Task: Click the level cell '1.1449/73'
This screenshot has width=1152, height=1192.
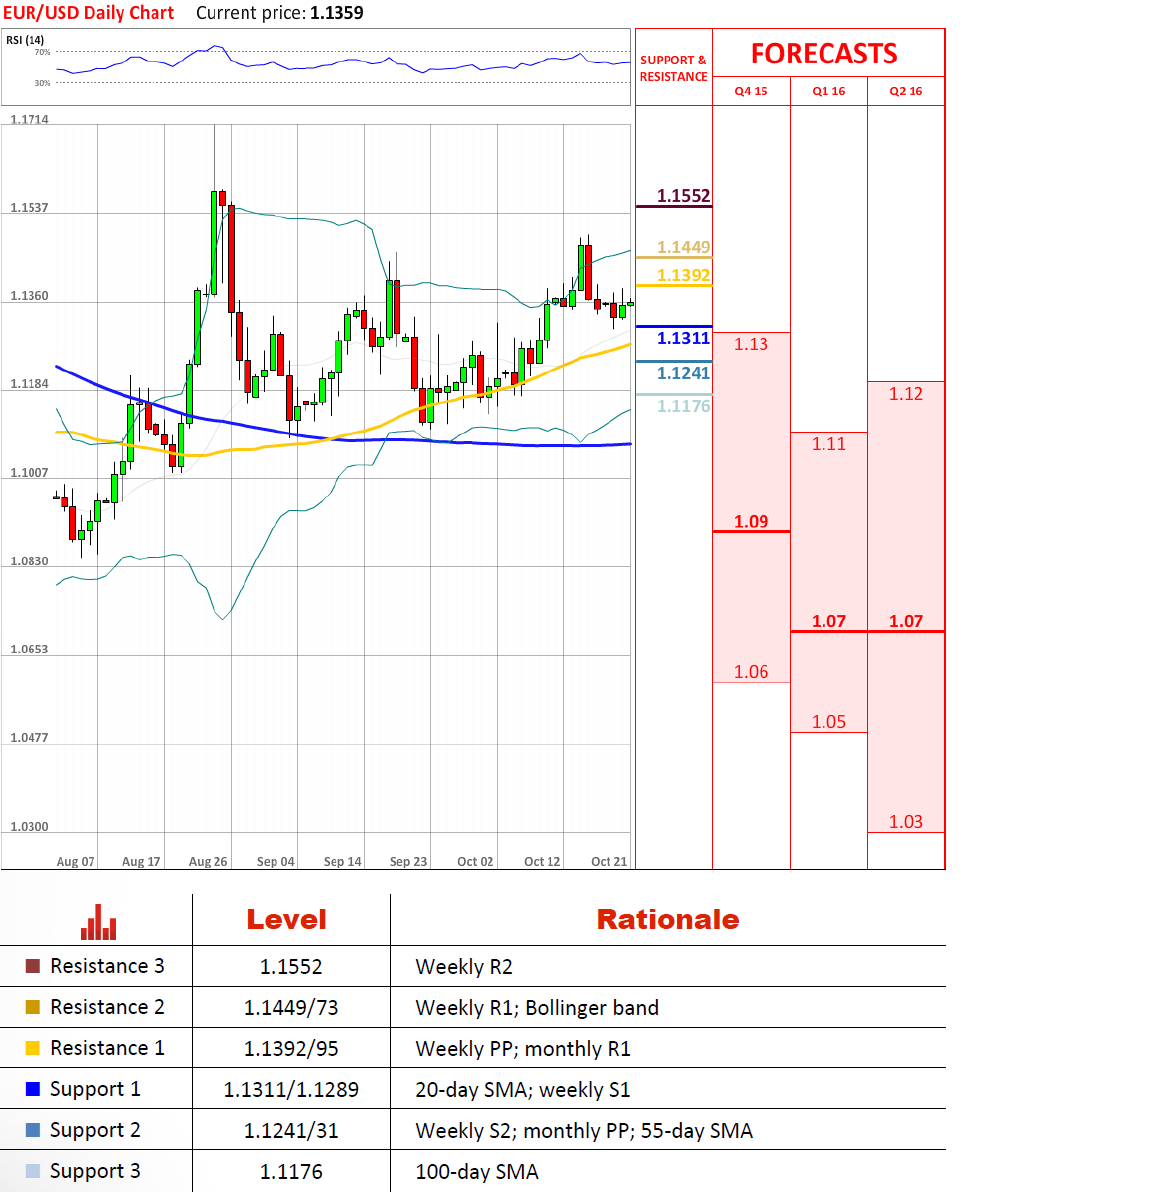Action: 290,1008
